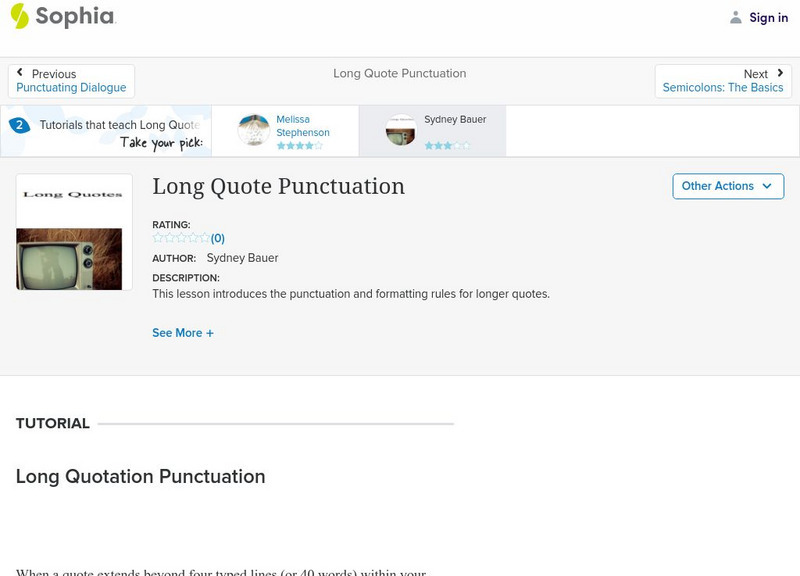Select the Previous chevron arrow
Viewport: 800px width, 576px height.
(x=20, y=73)
